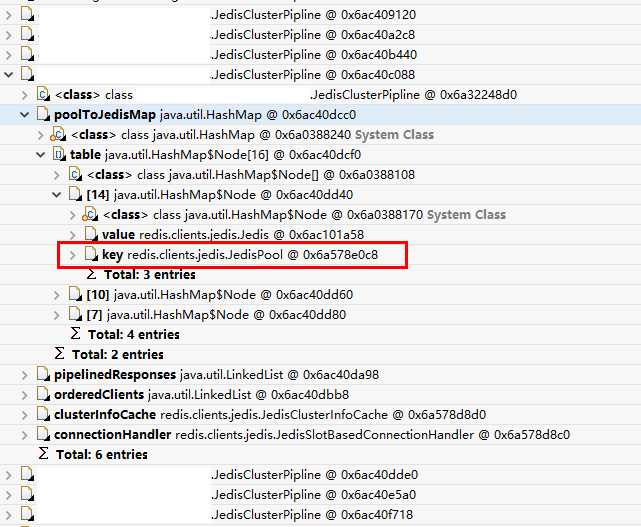The image size is (641, 527).
Task: Collapse the table HashMap$Node[16] node
Action: click(40, 155)
